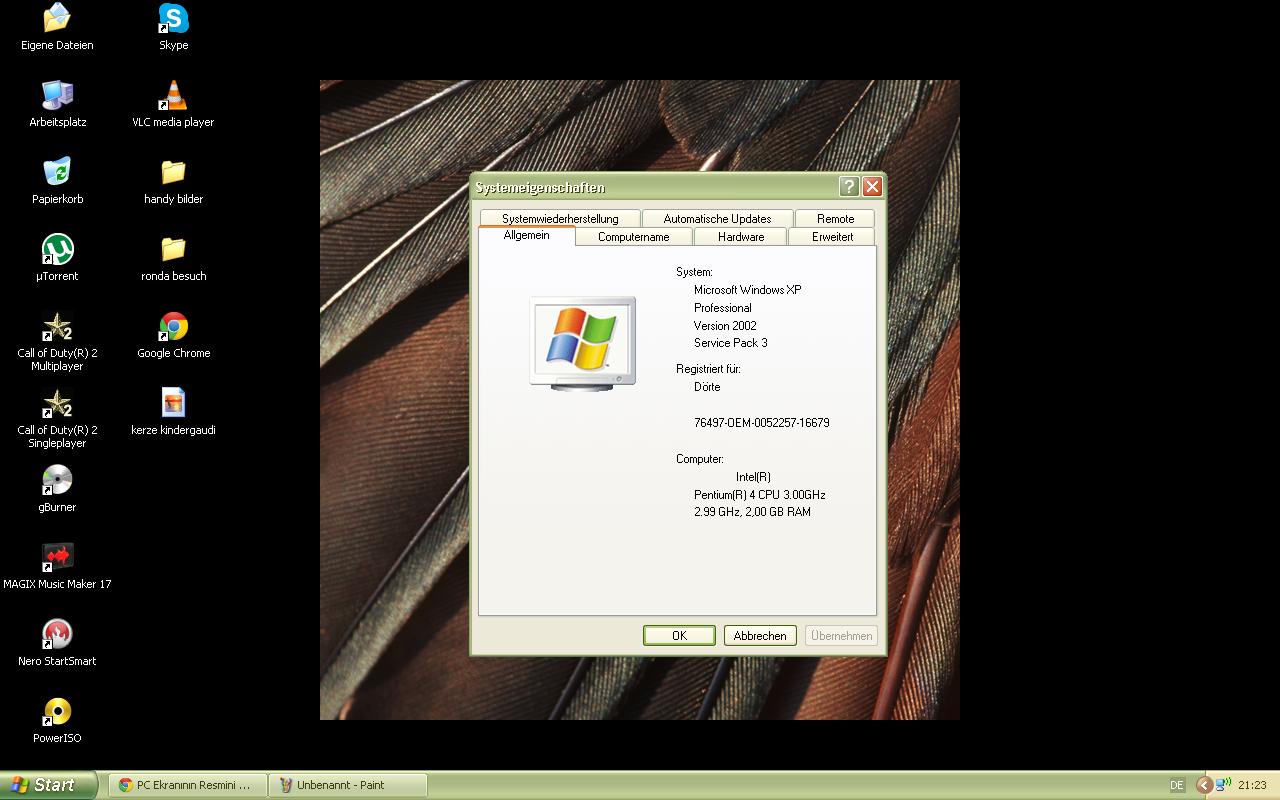Image resolution: width=1280 pixels, height=800 pixels.
Task: Select the Allgemein tab
Action: tap(526, 235)
